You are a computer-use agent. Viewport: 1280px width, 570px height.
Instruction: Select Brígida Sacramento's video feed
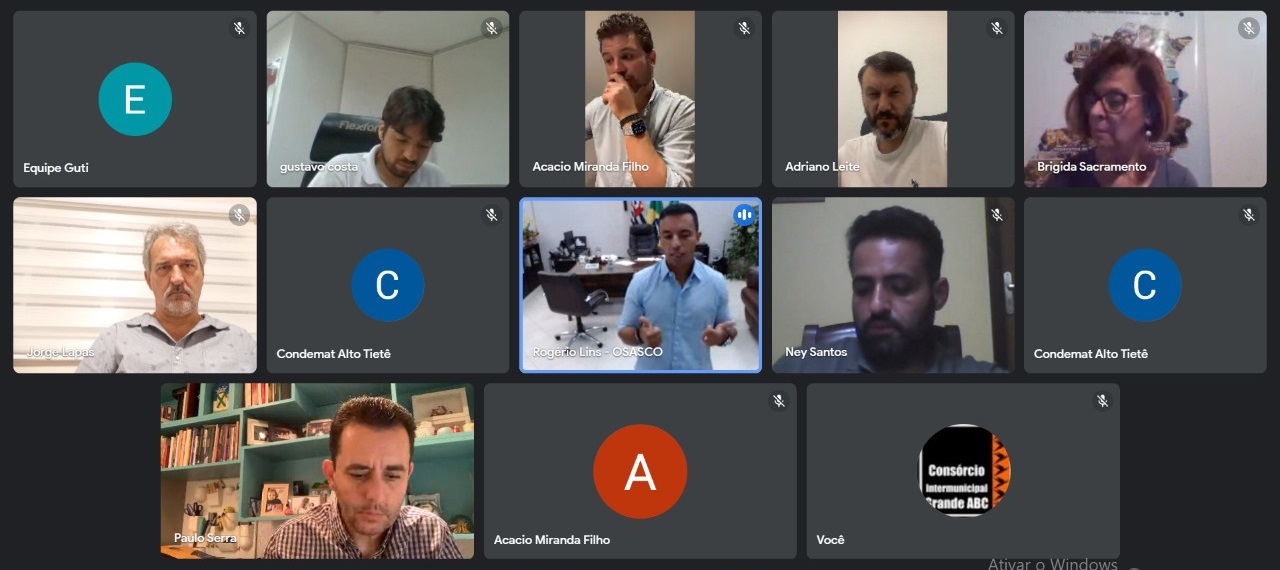pyautogui.click(x=1145, y=99)
